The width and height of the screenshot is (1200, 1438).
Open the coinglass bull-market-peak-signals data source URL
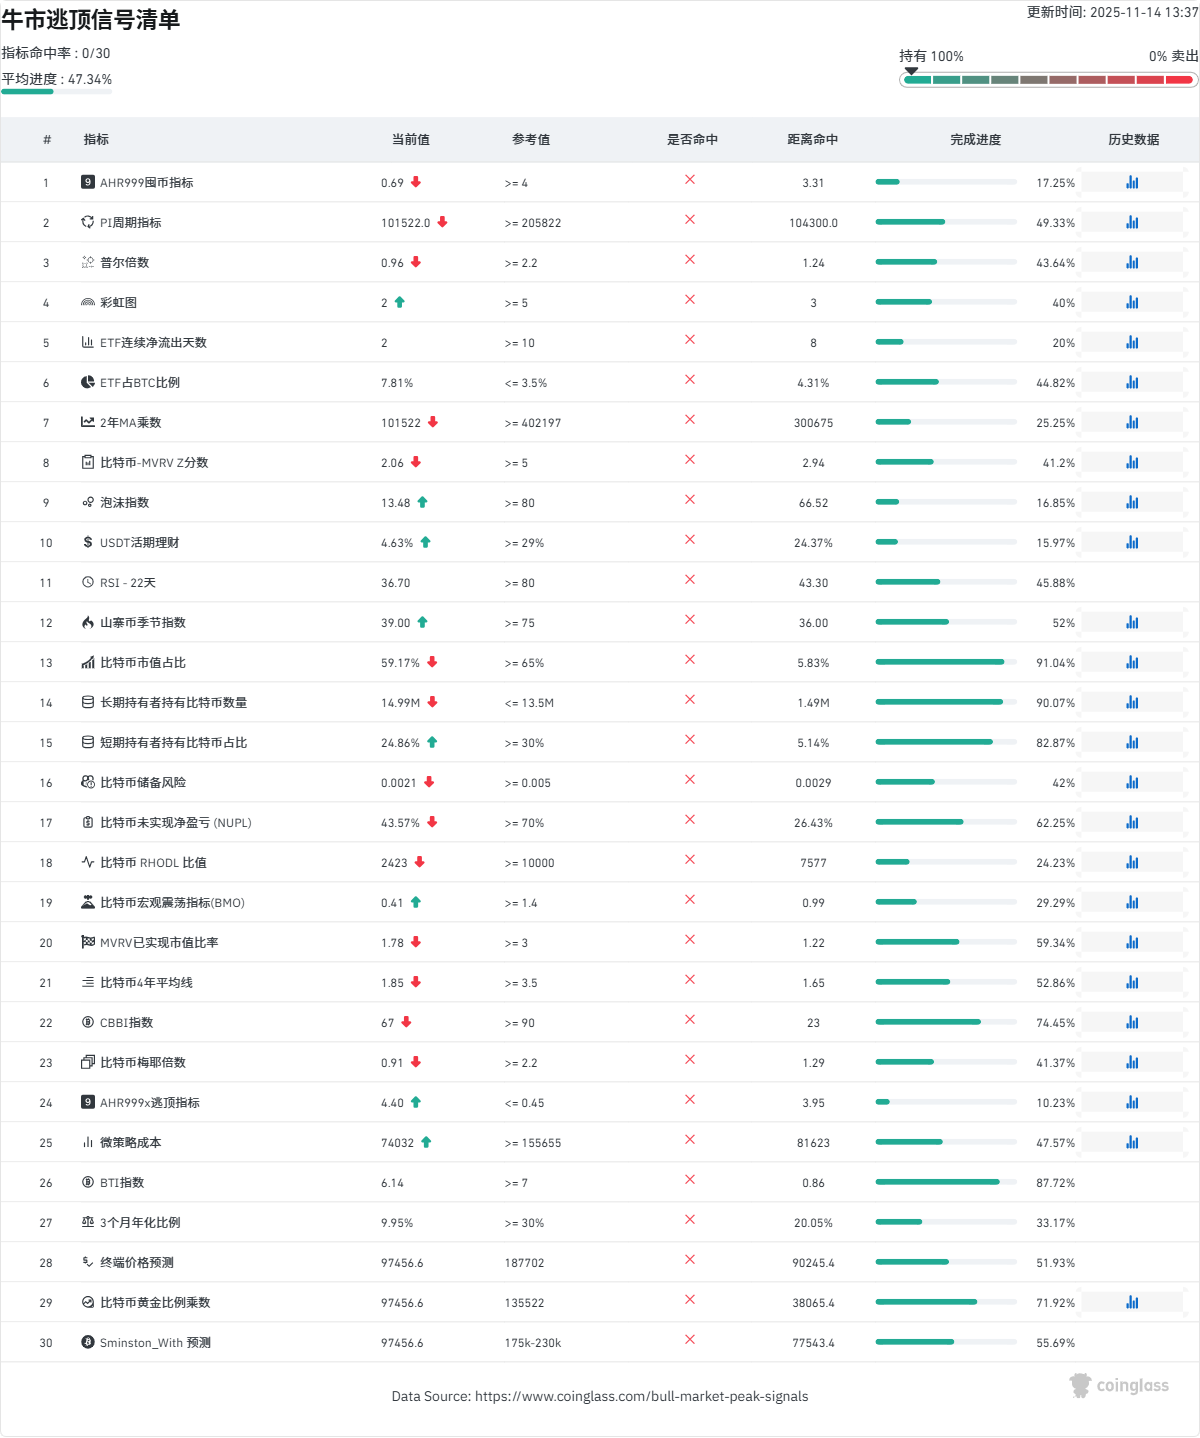(641, 1396)
